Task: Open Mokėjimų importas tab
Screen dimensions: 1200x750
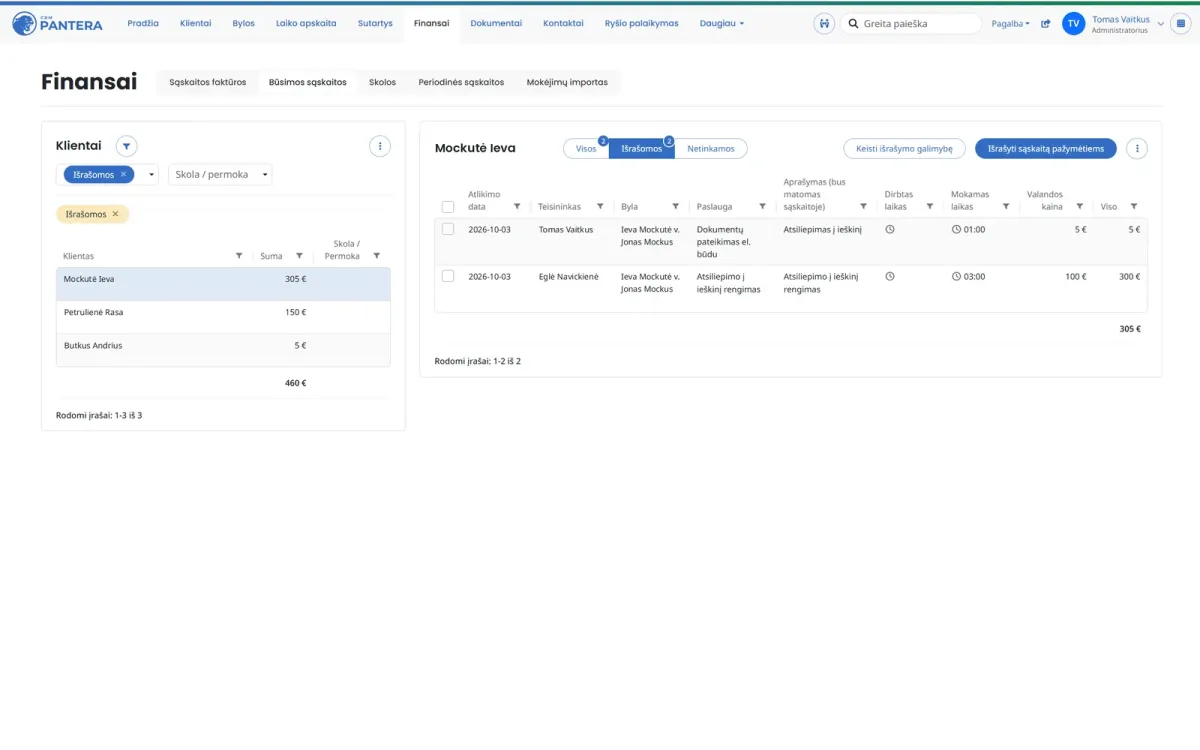Action: click(x=567, y=83)
